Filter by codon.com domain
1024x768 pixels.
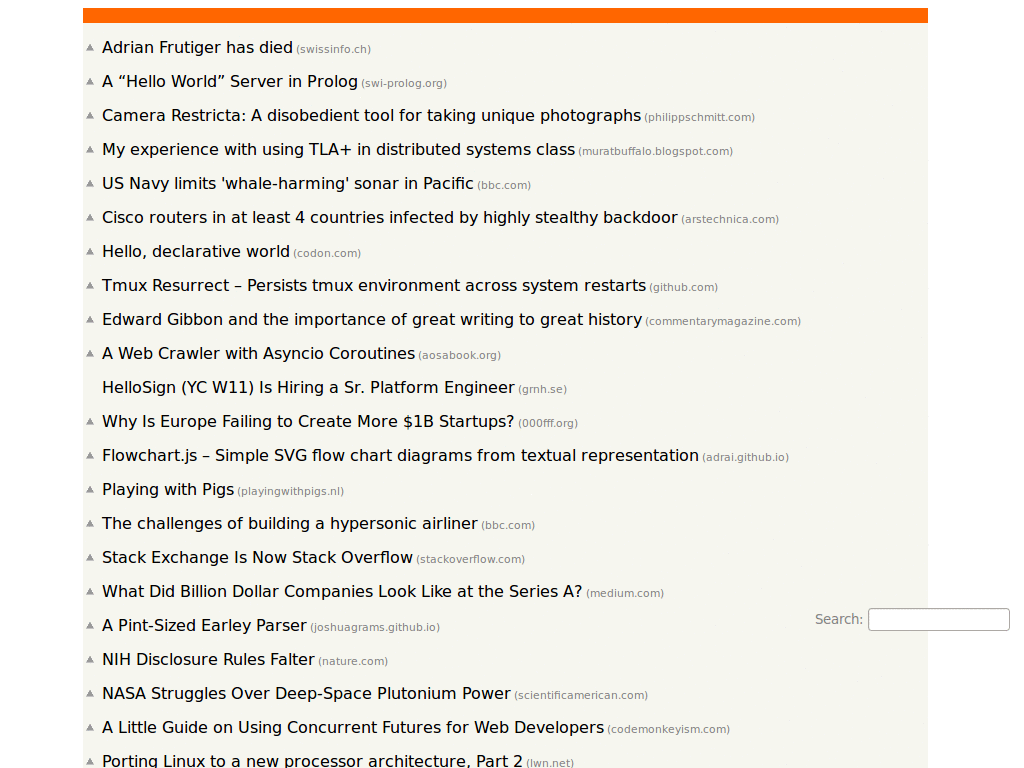coord(327,253)
